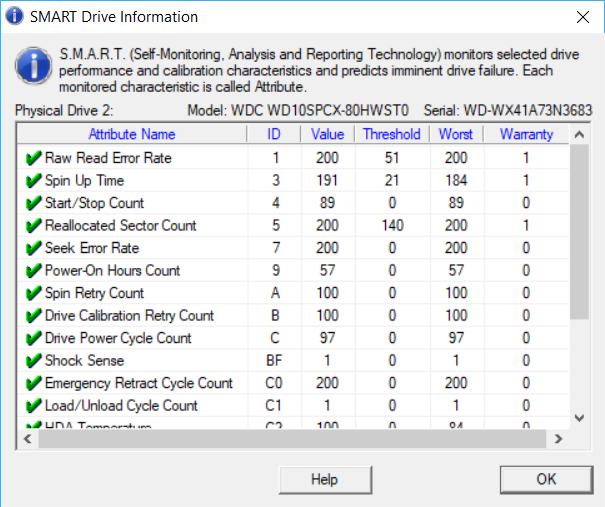605x507 pixels.
Task: Click the green check icon beside Reallocated Sector Count
Action: (x=34, y=226)
